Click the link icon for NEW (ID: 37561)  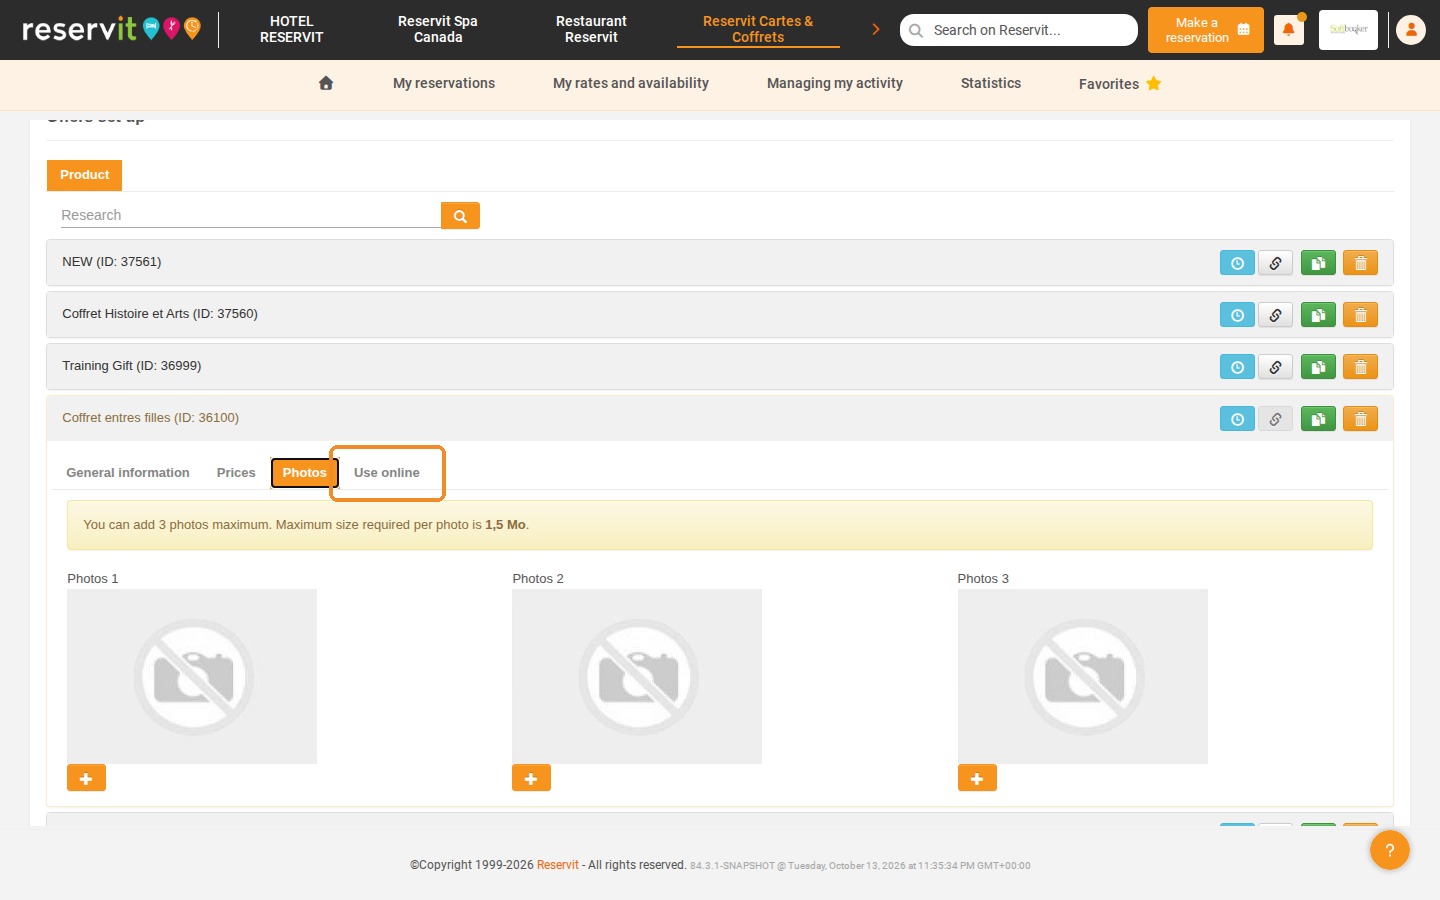click(x=1275, y=263)
